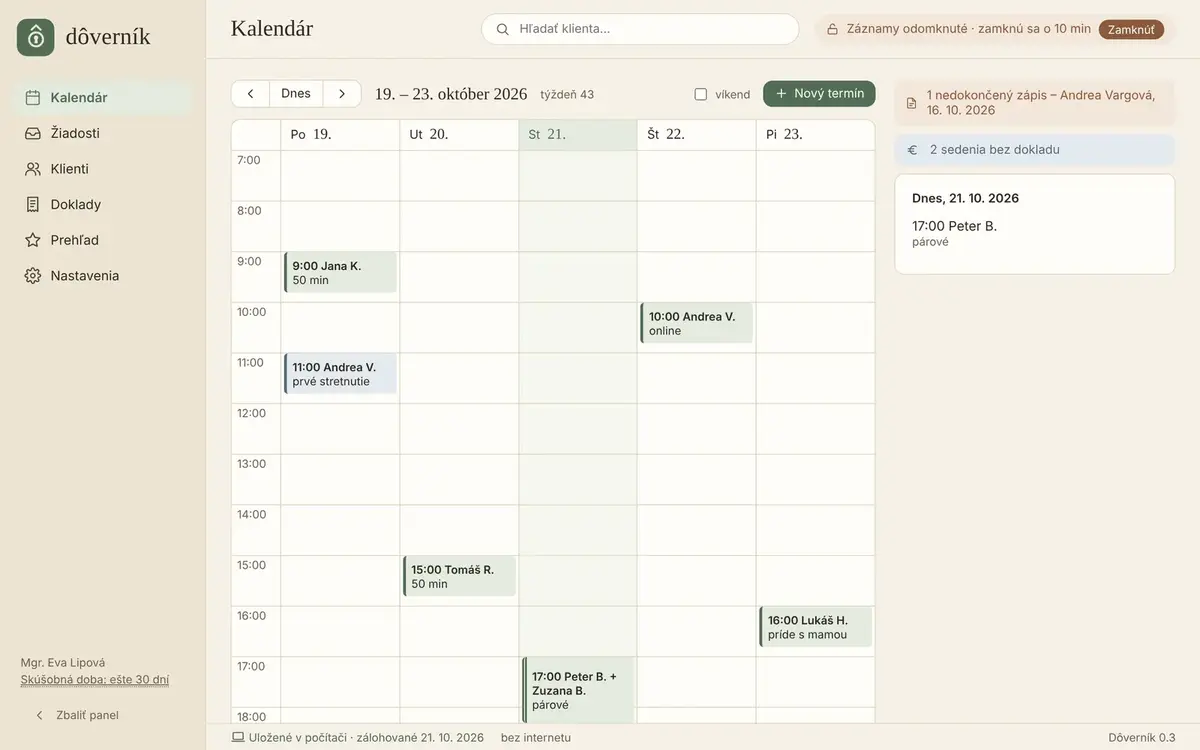Image resolution: width=1200 pixels, height=750 pixels.
Task: Click the dôverník lock logo icon
Action: (36, 37)
